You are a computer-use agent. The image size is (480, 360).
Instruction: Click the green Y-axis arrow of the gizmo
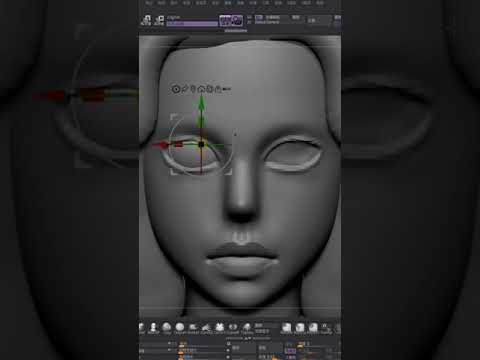click(201, 103)
